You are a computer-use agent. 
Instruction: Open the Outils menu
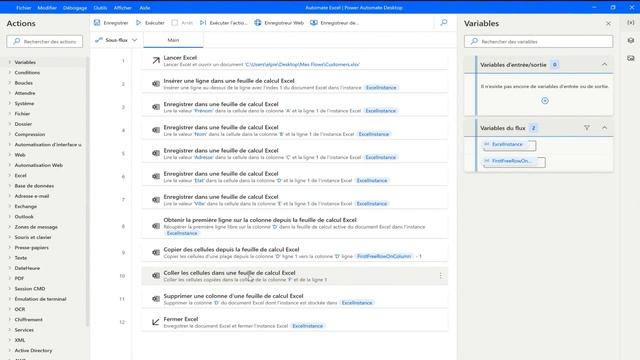pos(100,8)
